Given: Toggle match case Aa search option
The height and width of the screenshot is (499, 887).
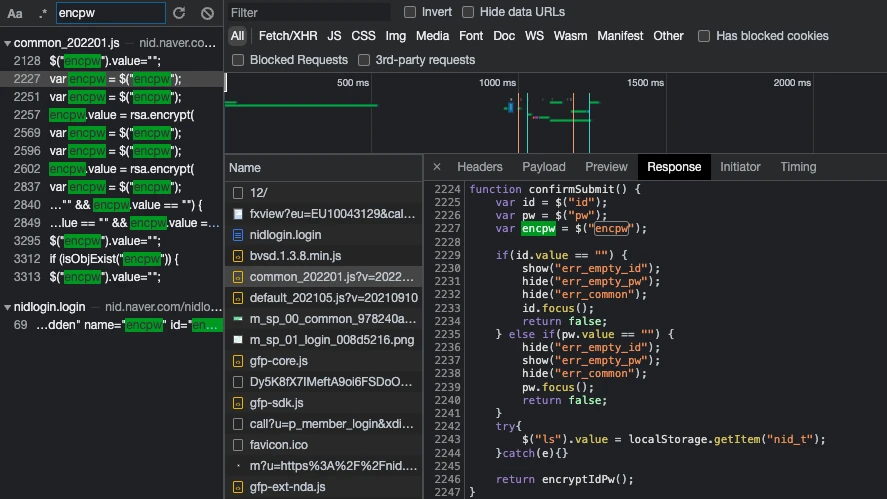Looking at the screenshot, I should [15, 13].
